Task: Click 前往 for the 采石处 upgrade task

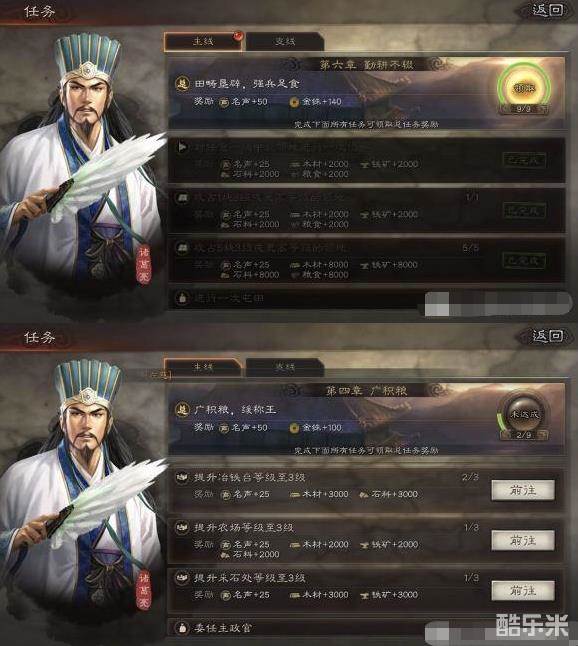Action: pos(523,591)
